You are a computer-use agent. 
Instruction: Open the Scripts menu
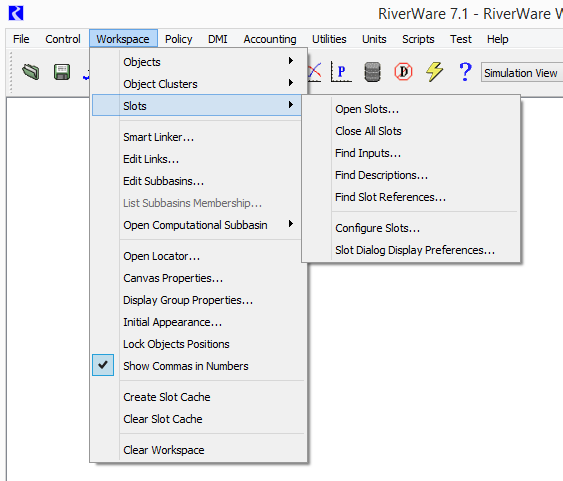pos(418,39)
